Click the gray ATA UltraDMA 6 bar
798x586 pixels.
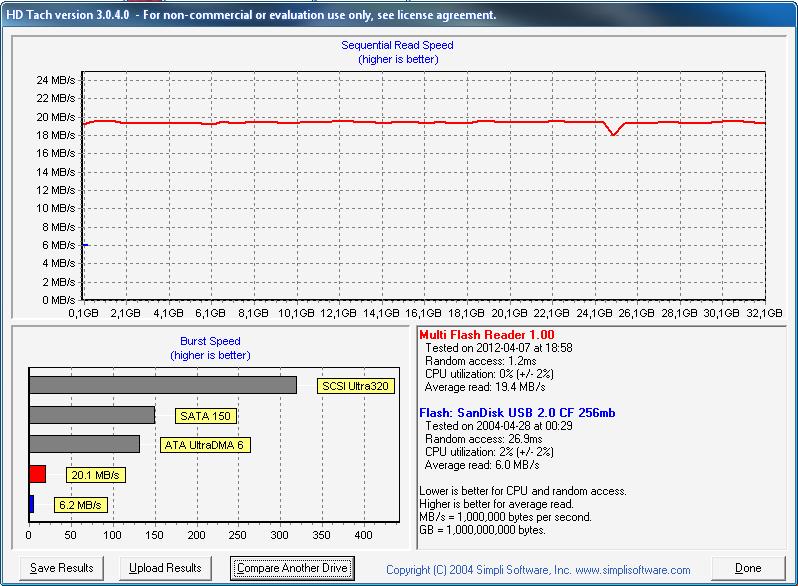84,444
